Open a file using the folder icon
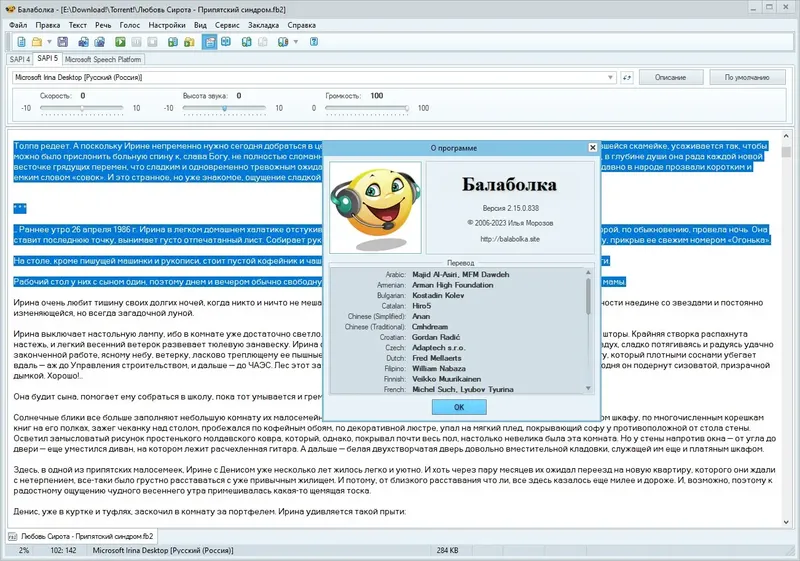800x561 pixels. point(37,42)
